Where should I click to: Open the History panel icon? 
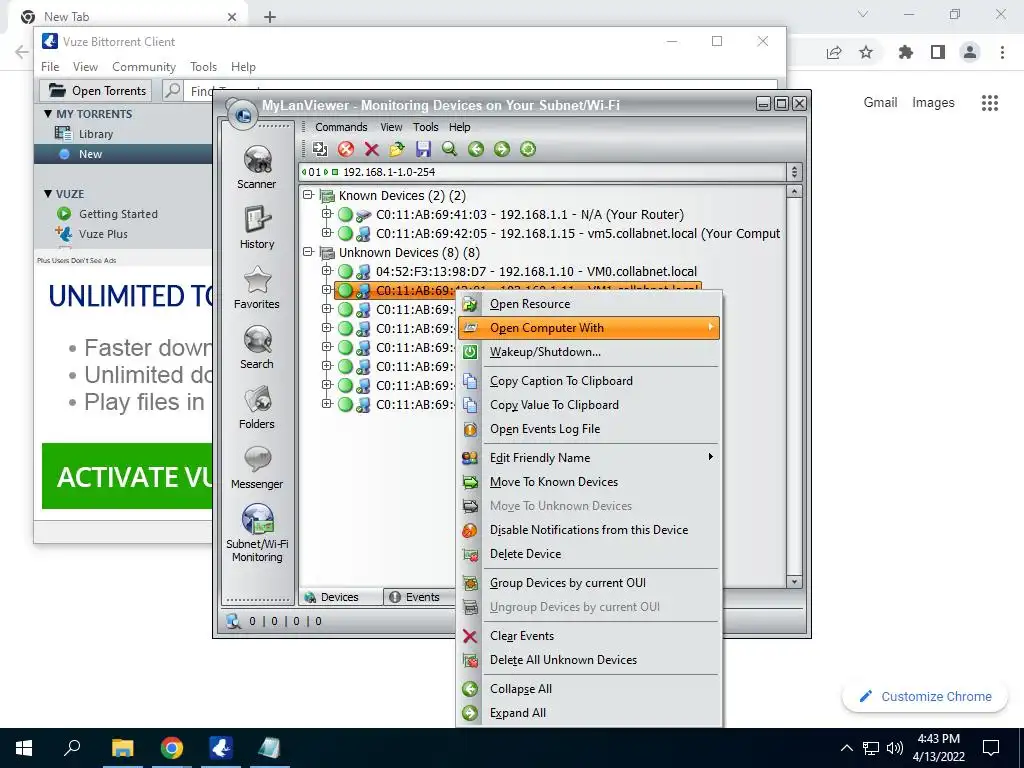(x=257, y=227)
